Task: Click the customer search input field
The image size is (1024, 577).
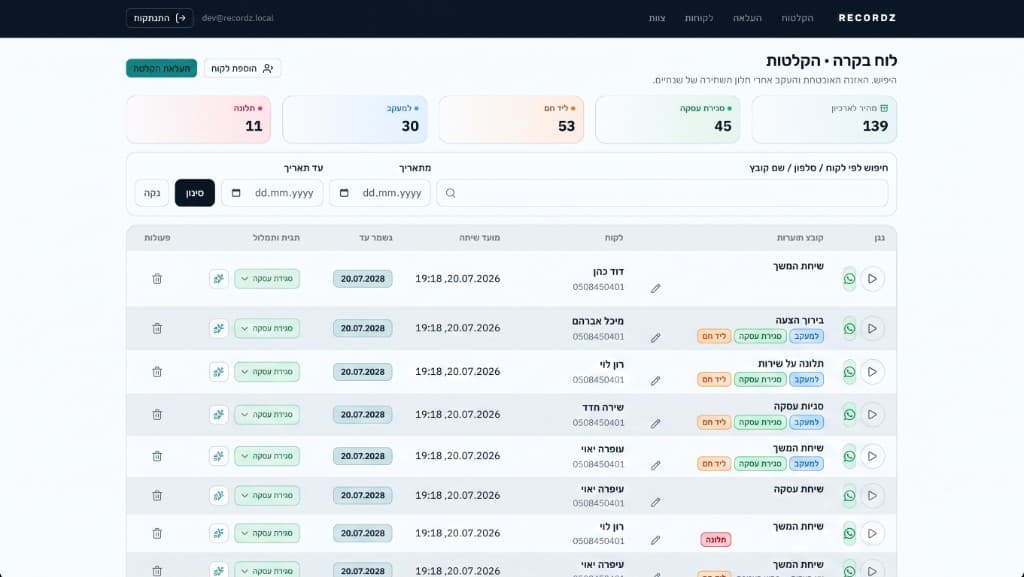Action: point(662,193)
